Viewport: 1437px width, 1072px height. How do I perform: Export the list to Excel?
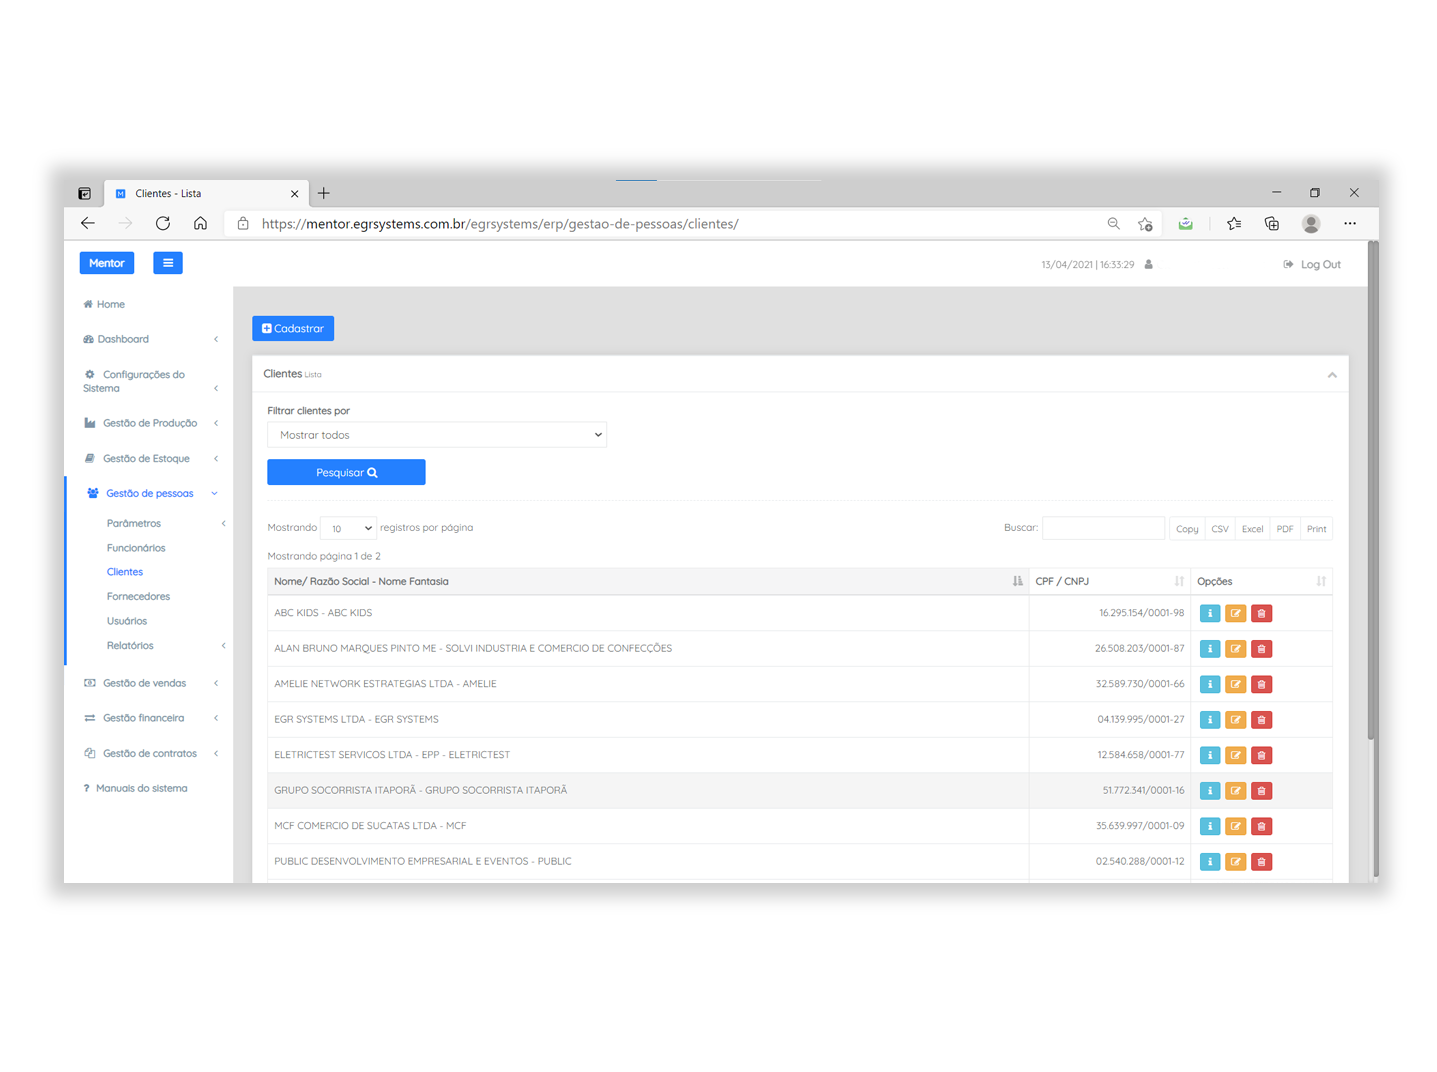pyautogui.click(x=1252, y=529)
